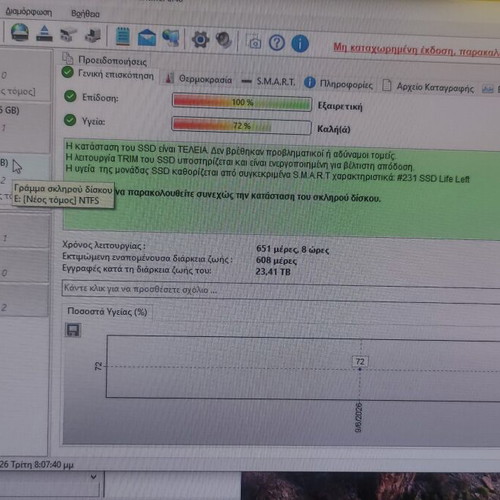This screenshot has width=500, height=500.
Task: Open the Βοήθεια menu
Action: (x=85, y=14)
